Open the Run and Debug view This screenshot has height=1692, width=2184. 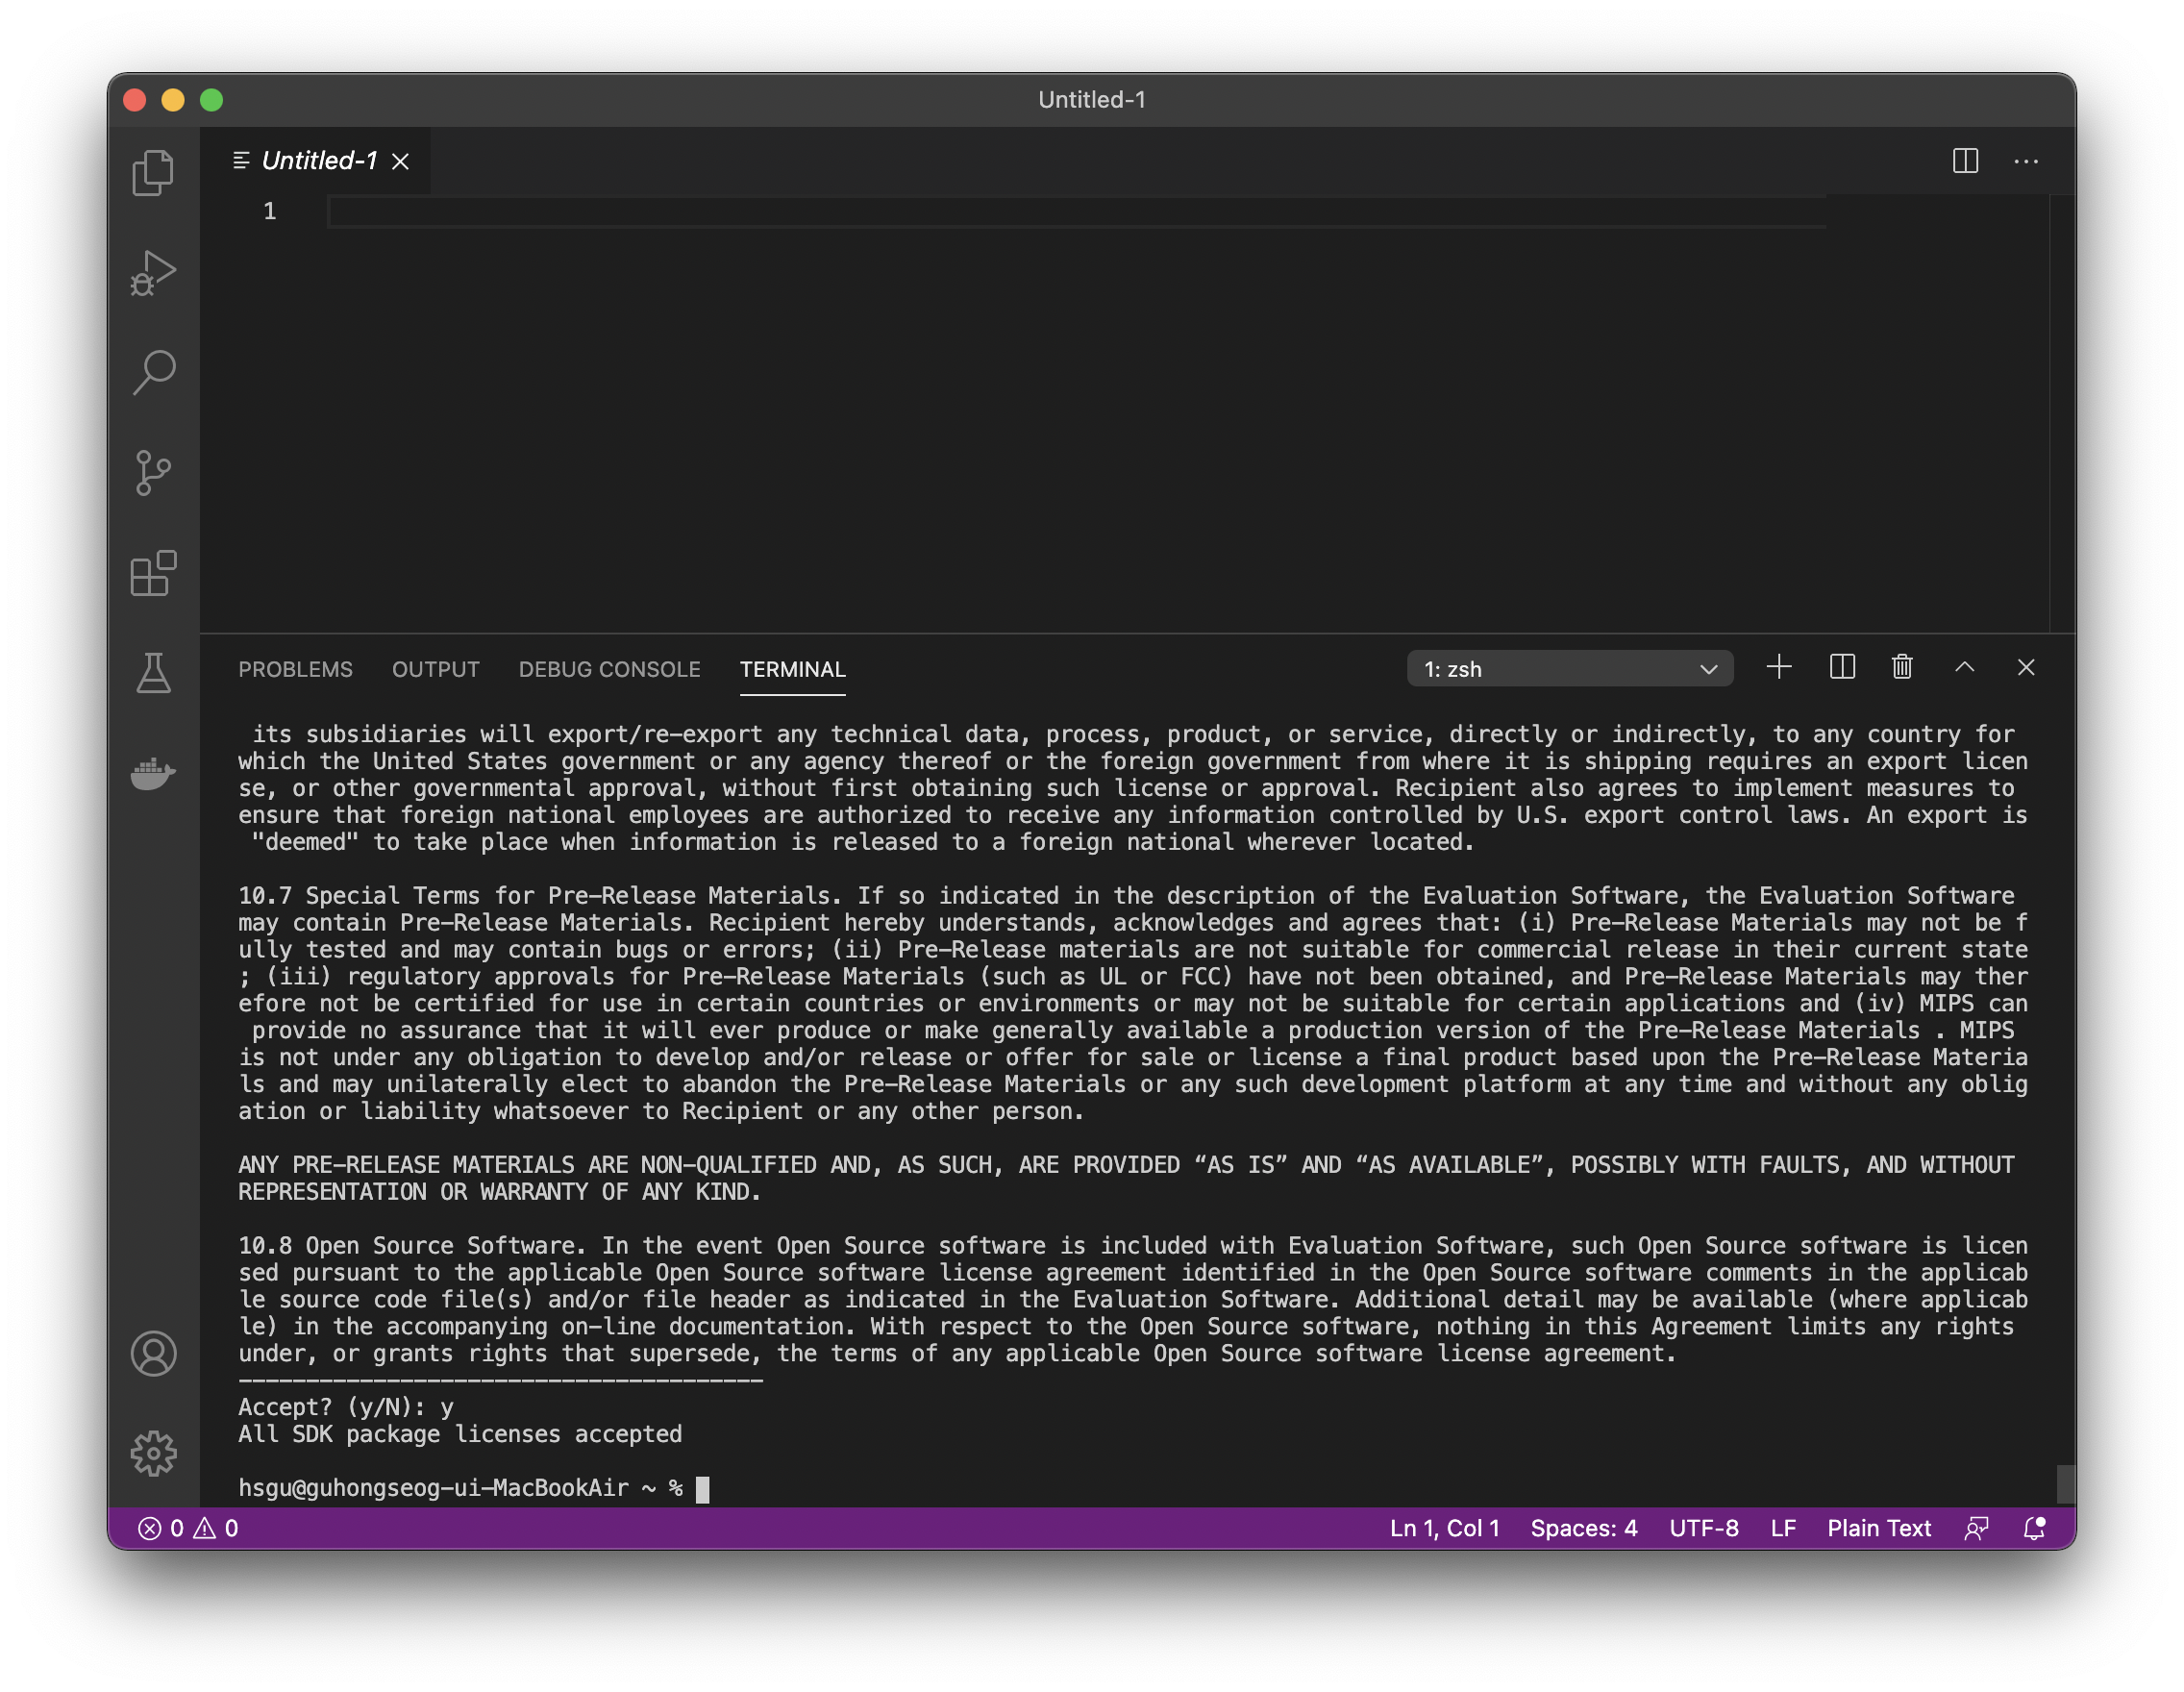(x=153, y=272)
